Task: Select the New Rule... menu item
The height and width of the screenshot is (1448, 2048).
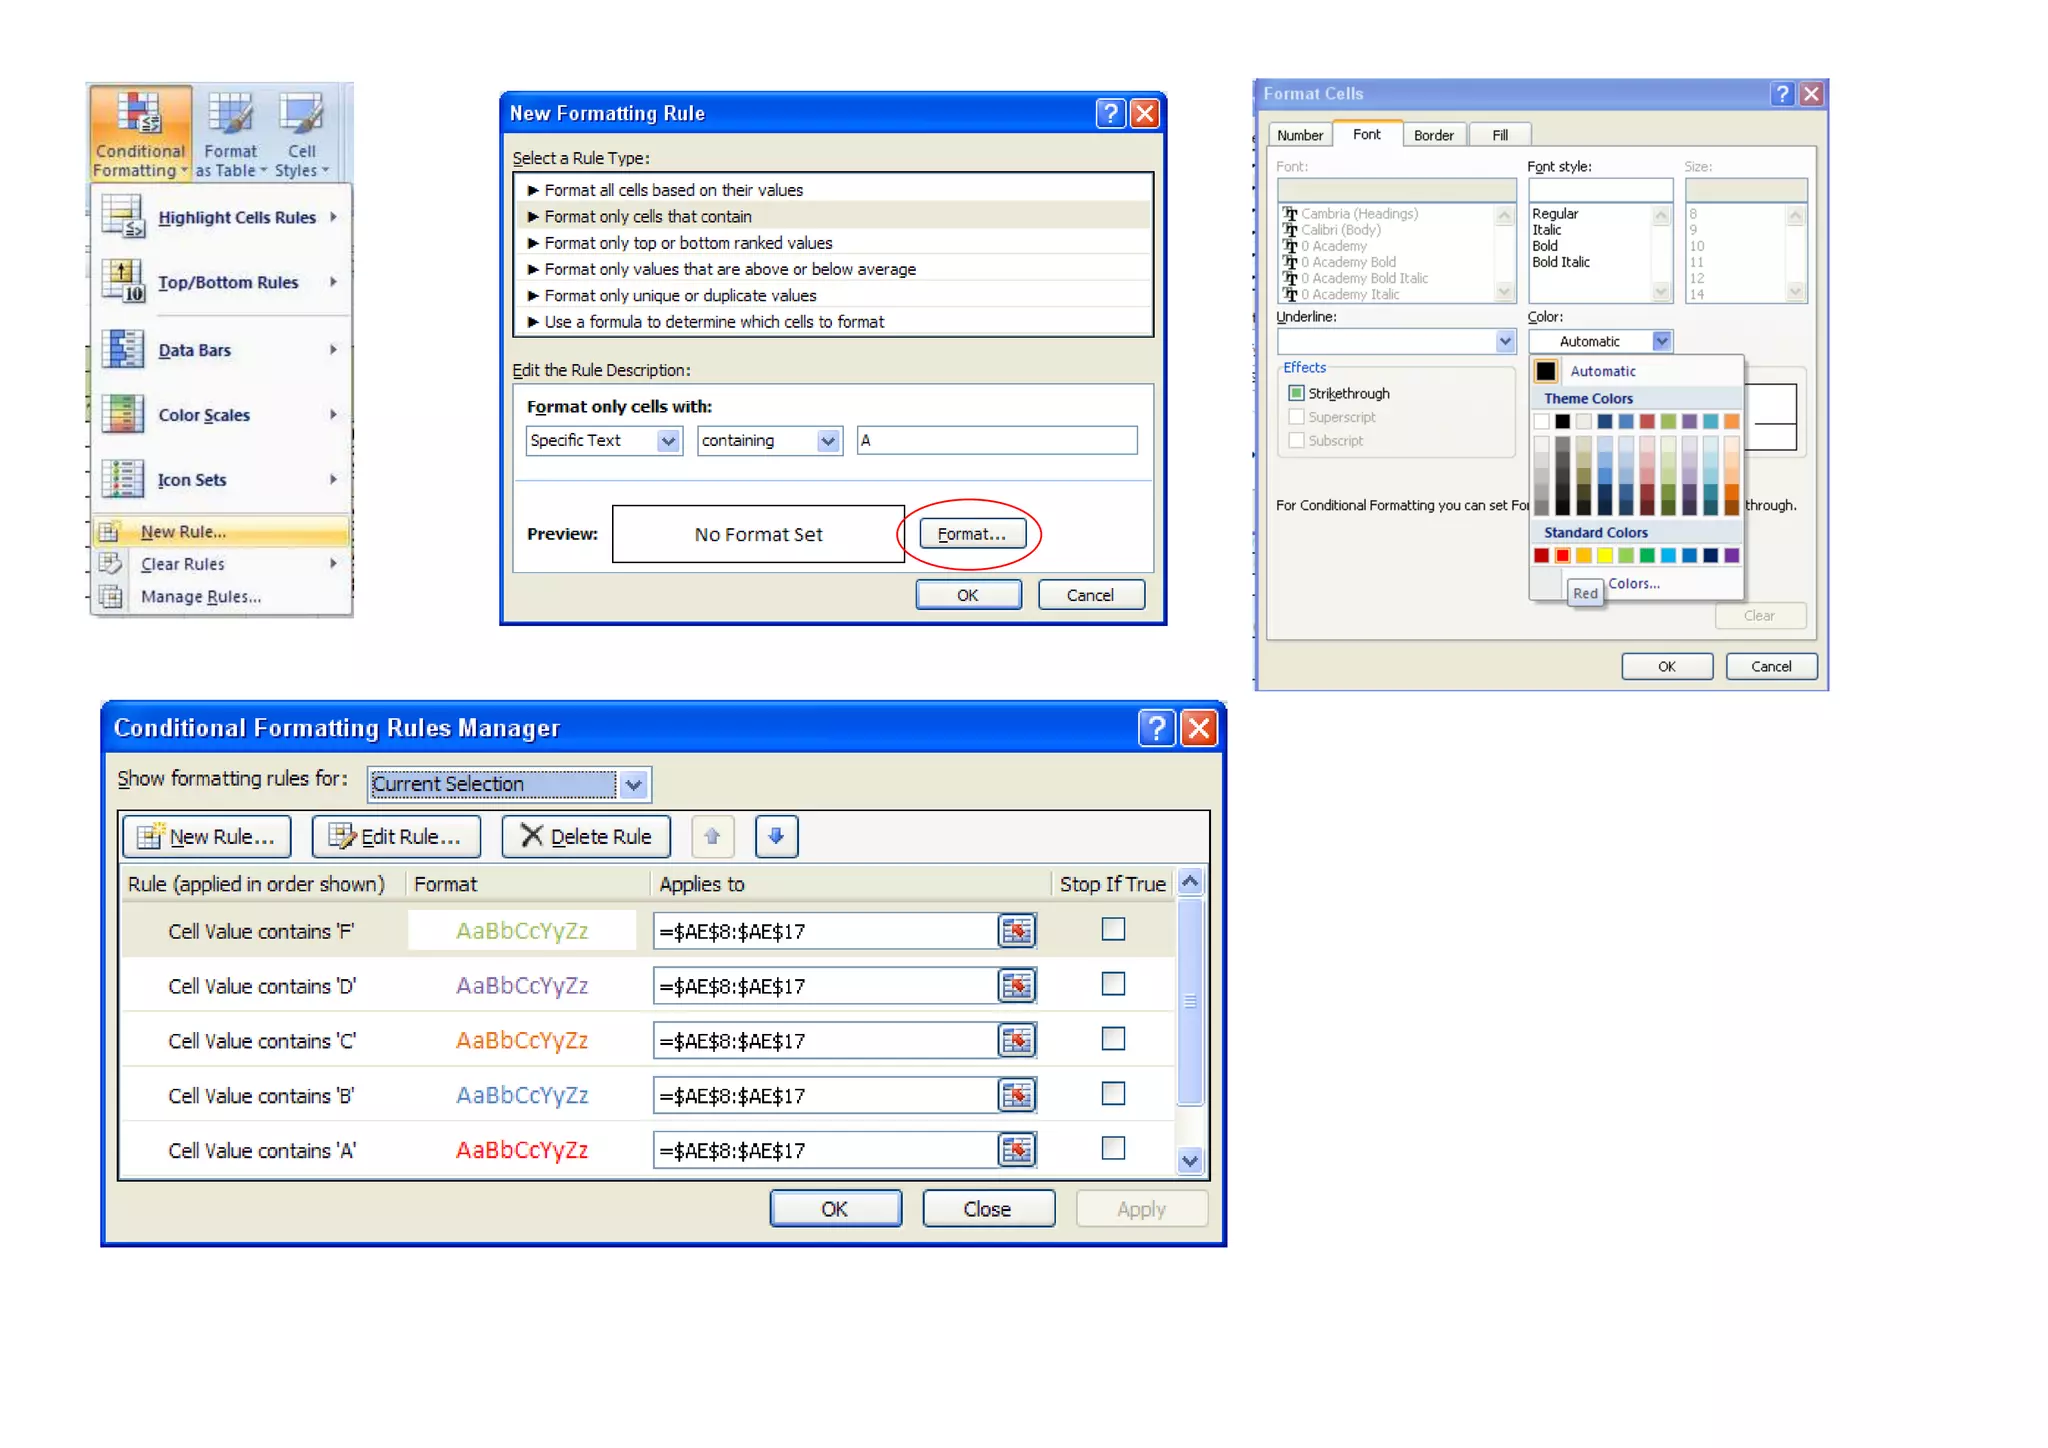Action: click(x=221, y=531)
